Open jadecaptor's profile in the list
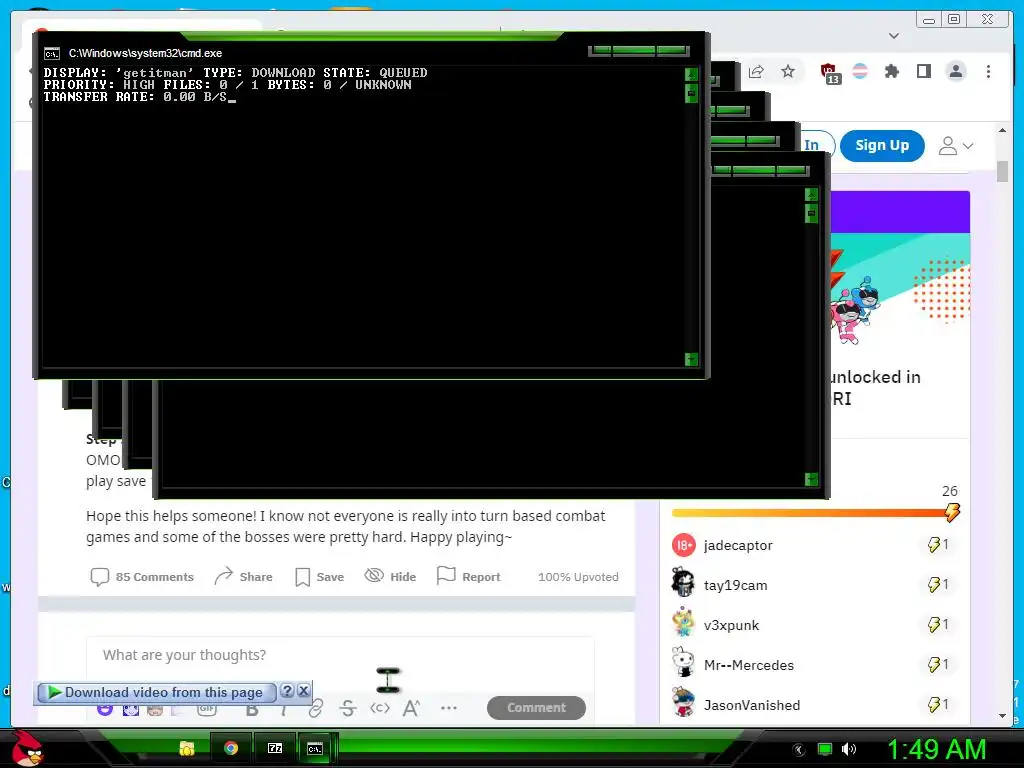 click(x=738, y=545)
